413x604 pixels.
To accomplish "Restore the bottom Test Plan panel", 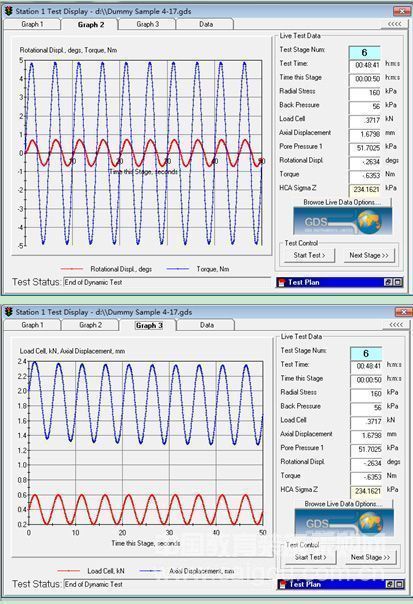I will (x=390, y=584).
